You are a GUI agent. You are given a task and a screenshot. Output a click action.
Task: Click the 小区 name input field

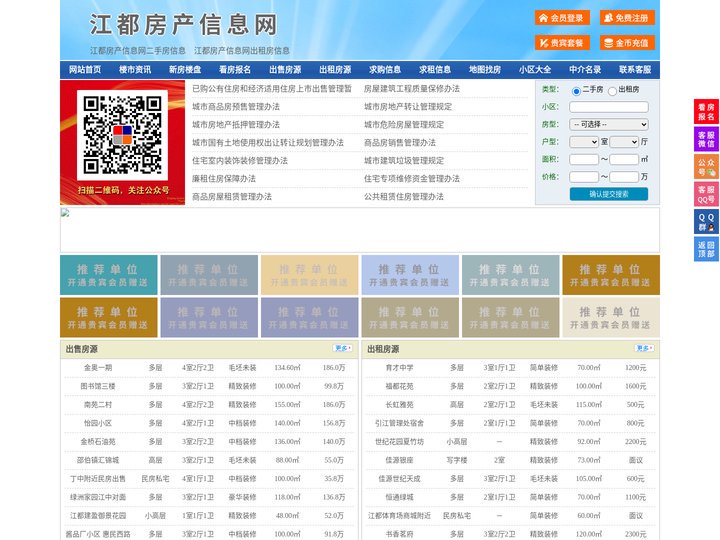click(609, 107)
